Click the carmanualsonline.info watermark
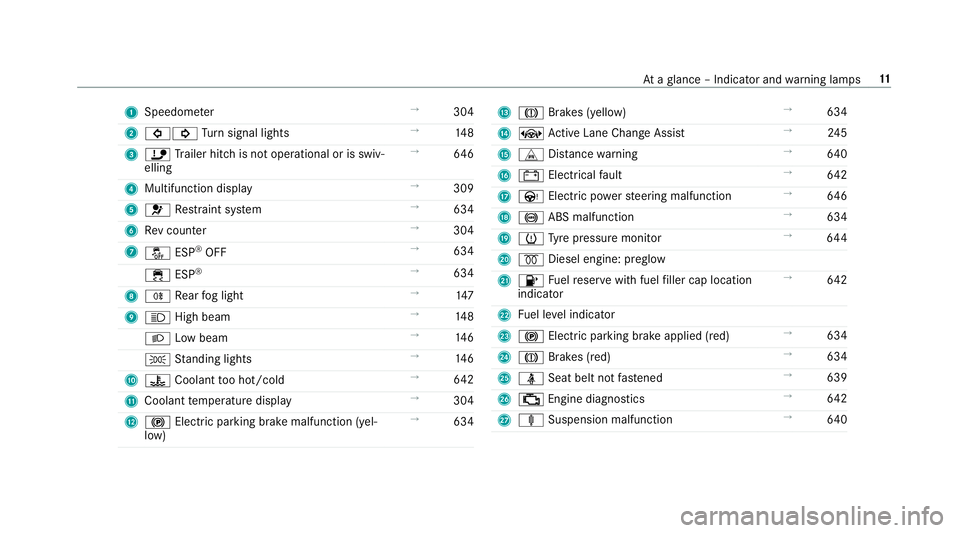960x533 pixels. (x=812, y=516)
